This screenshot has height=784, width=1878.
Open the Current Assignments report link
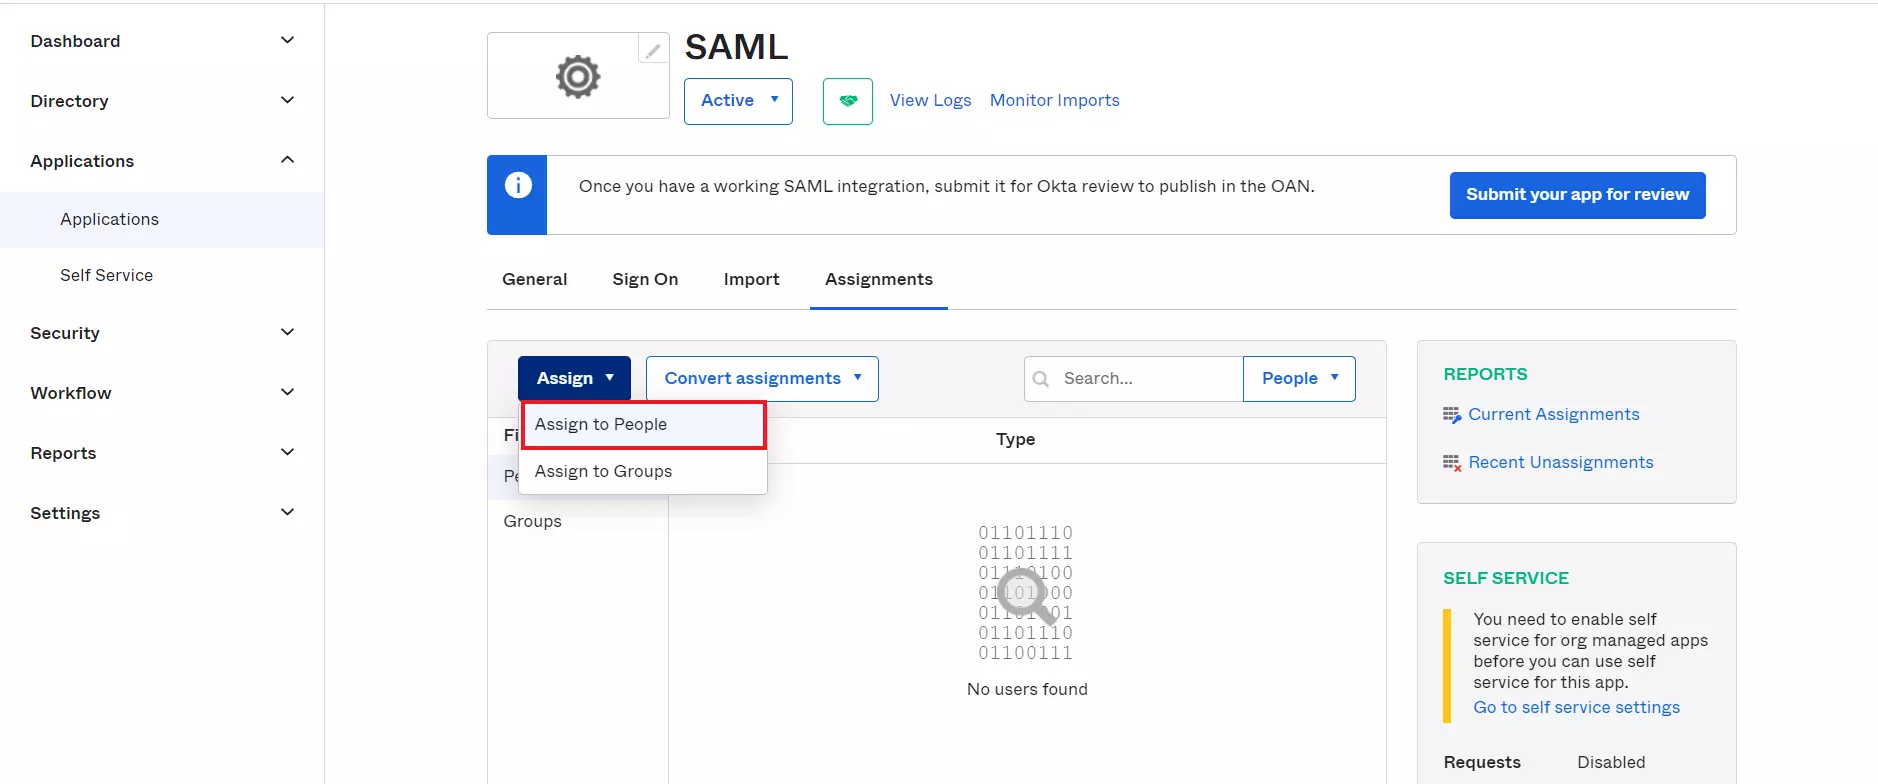click(x=1554, y=415)
